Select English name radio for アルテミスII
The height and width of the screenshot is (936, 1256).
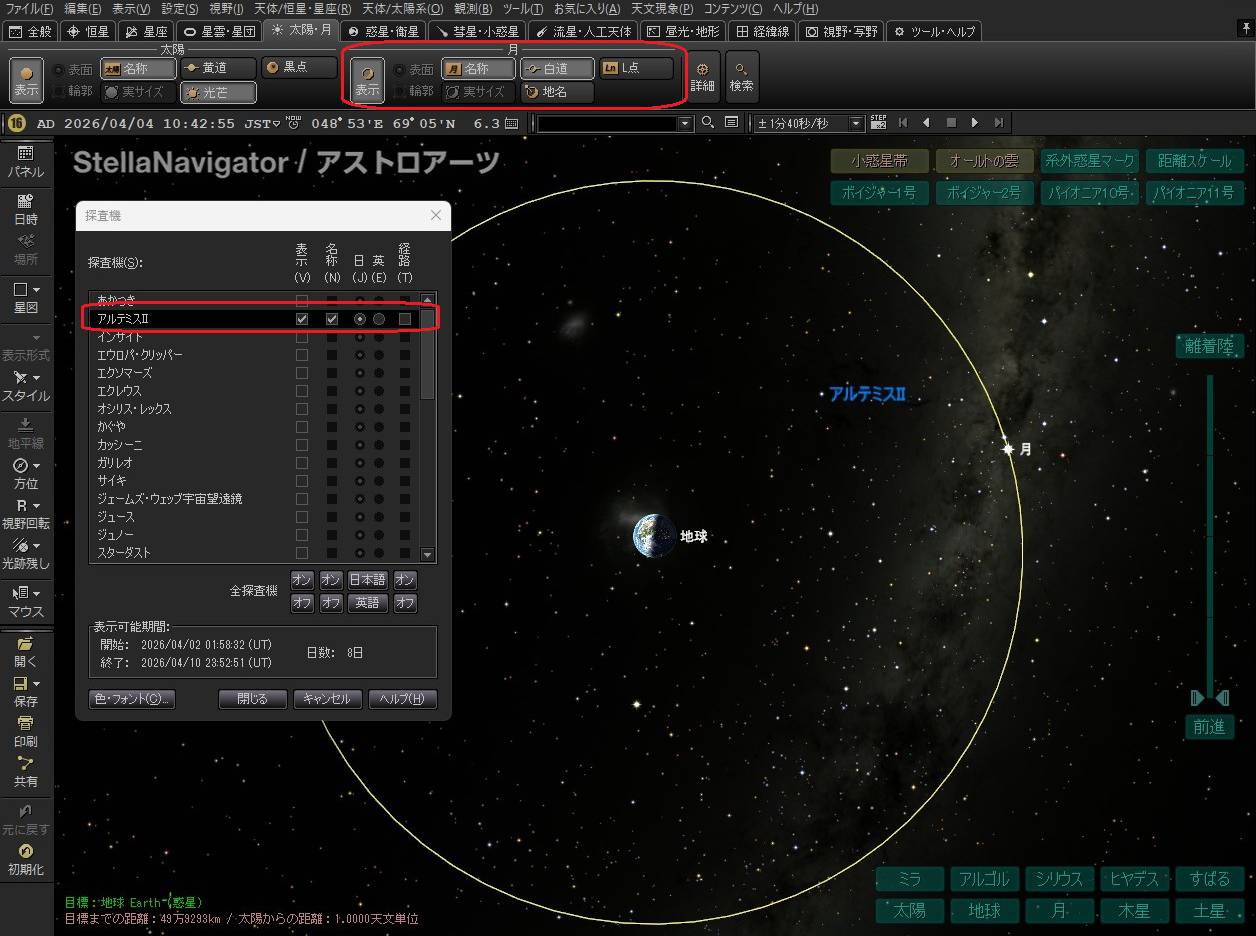pos(379,319)
